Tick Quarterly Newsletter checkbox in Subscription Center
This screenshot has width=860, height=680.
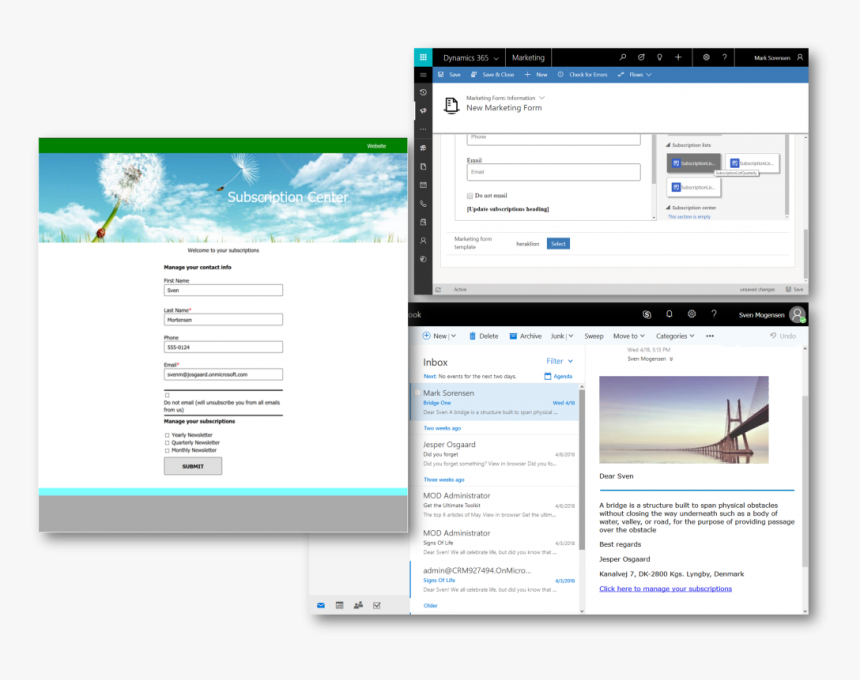(x=167, y=443)
